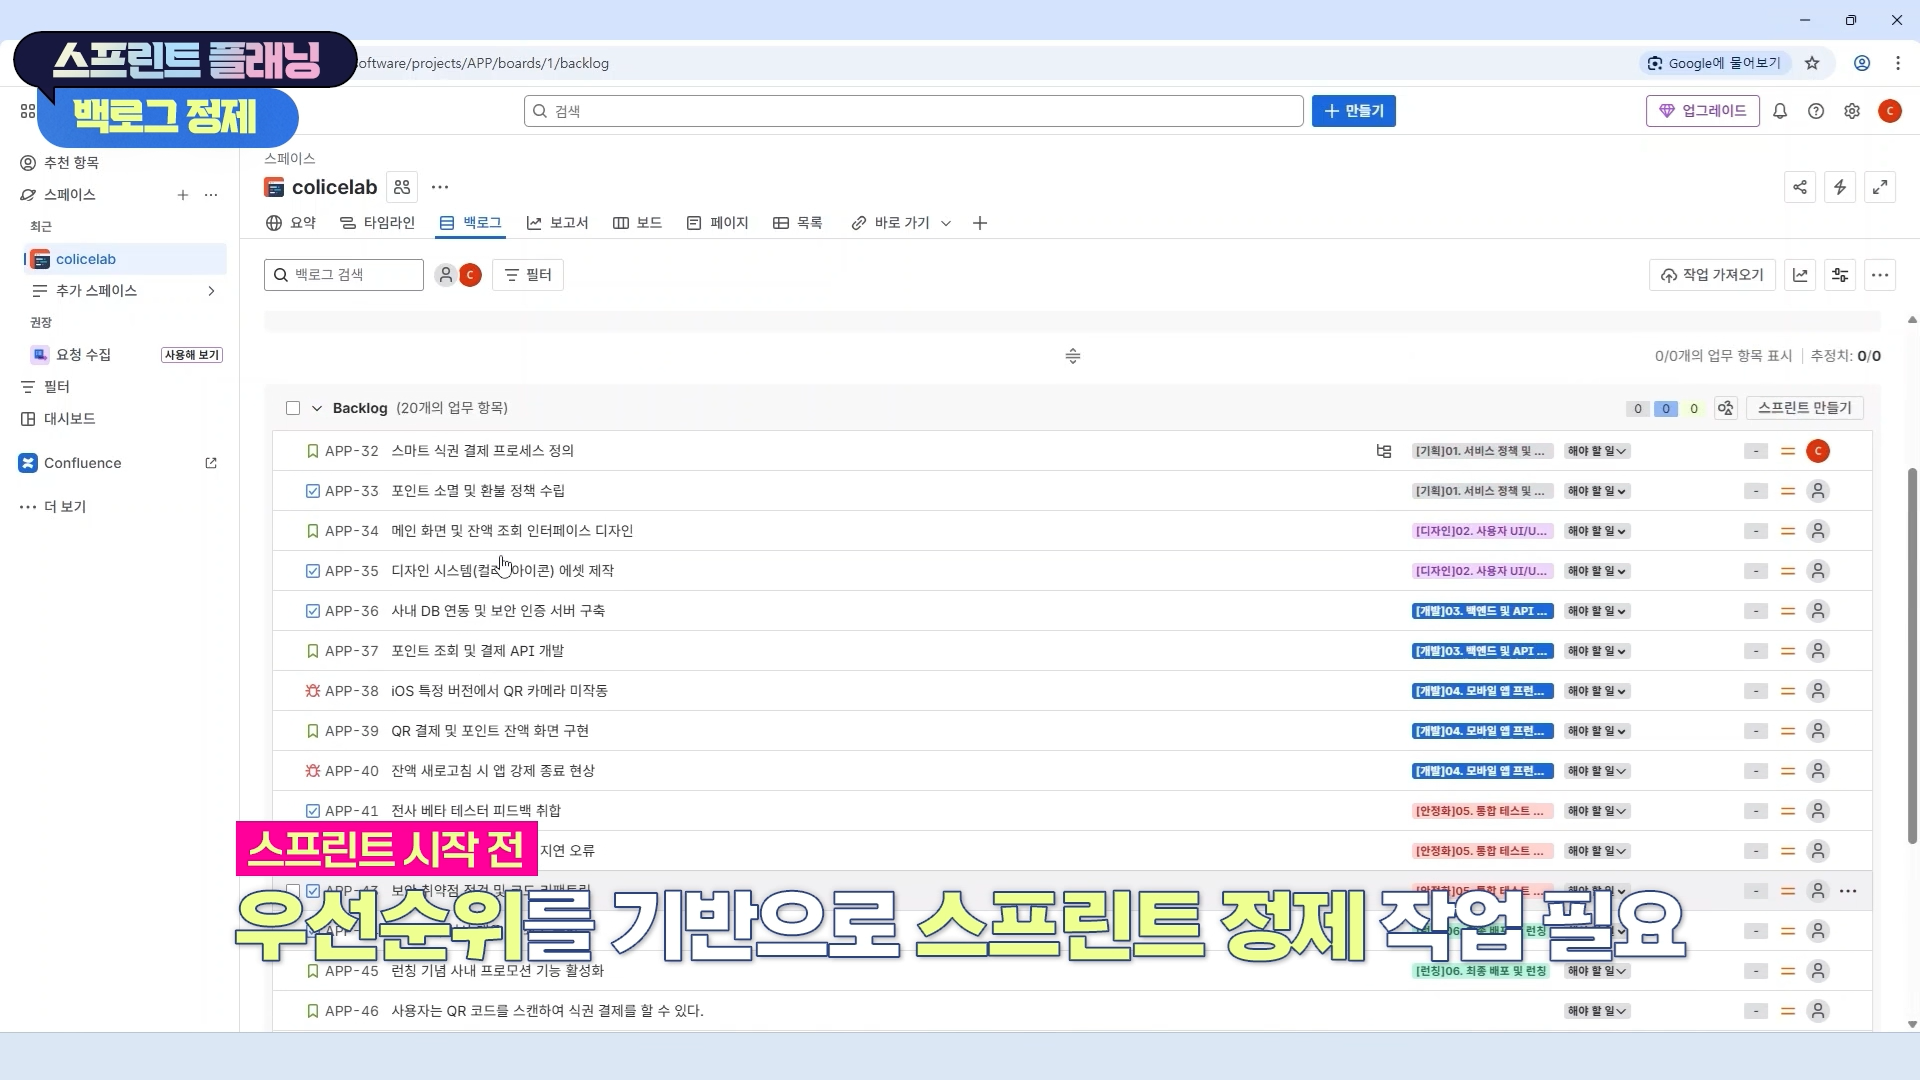
Task: Switch to the 보드 tab
Action: click(637, 223)
